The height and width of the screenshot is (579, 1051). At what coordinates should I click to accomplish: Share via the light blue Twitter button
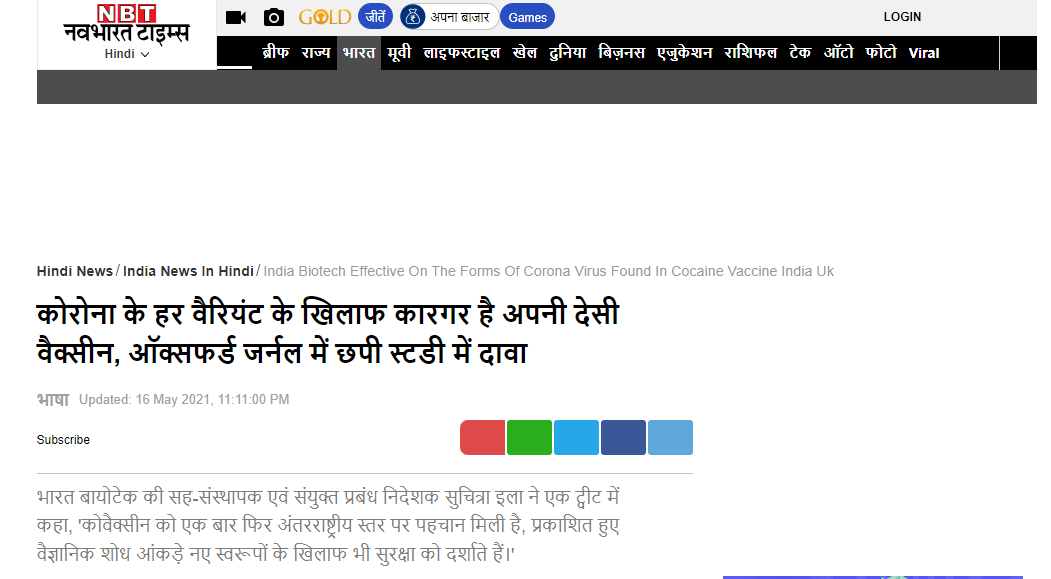pos(576,437)
